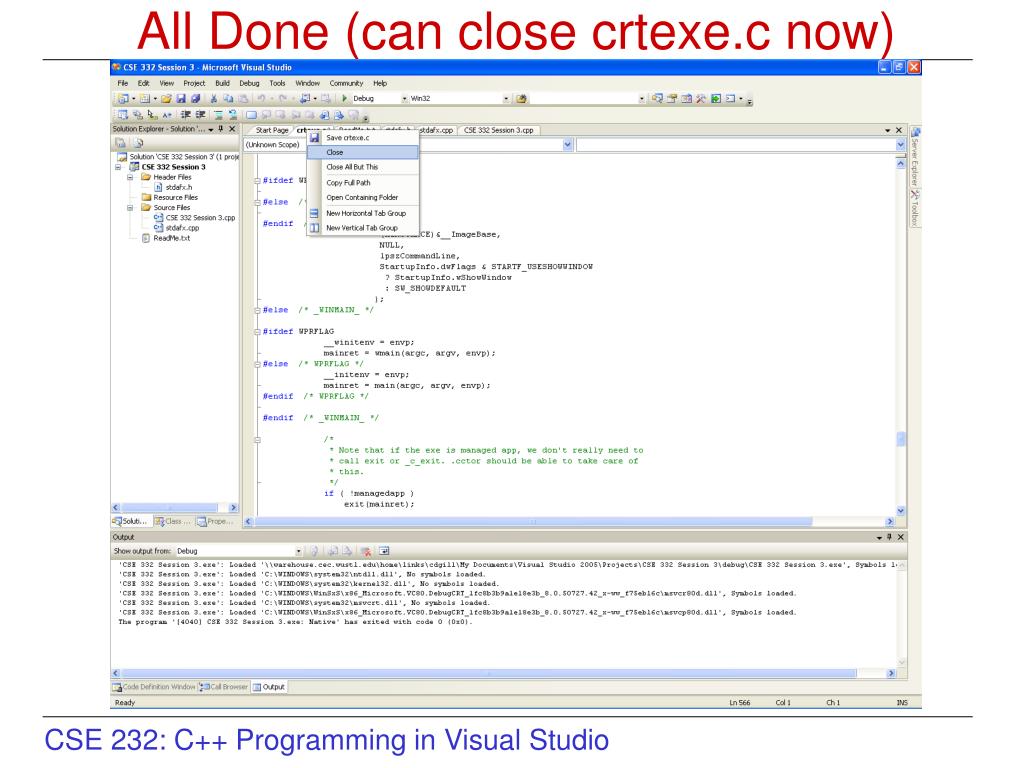Open the Start Page toolbar icon
This screenshot has height=768, width=1024.
[716, 99]
